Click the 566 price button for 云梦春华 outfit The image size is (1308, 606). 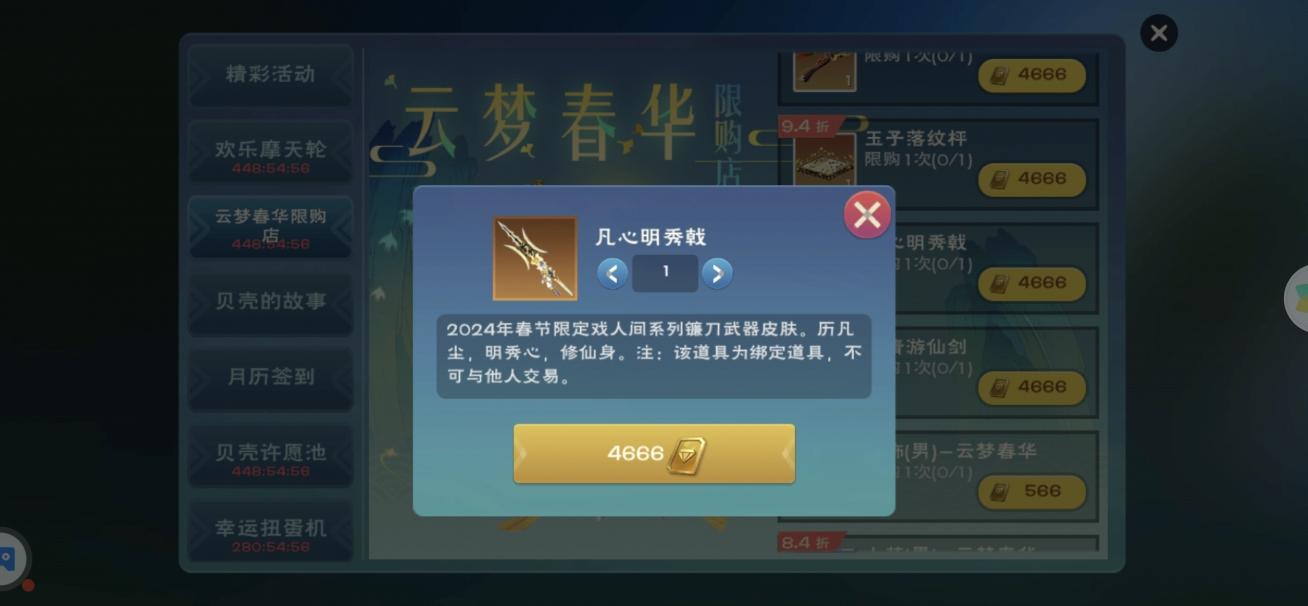pos(1032,491)
